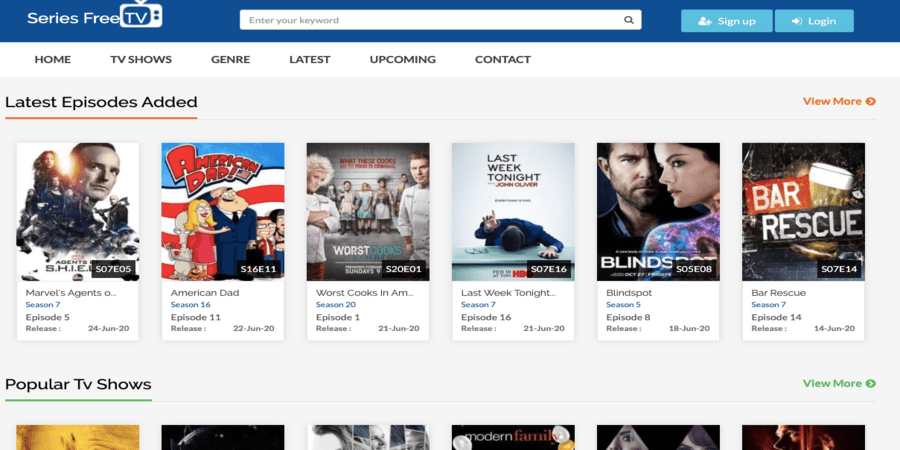Click the S16E11 episode badge

click(x=259, y=269)
